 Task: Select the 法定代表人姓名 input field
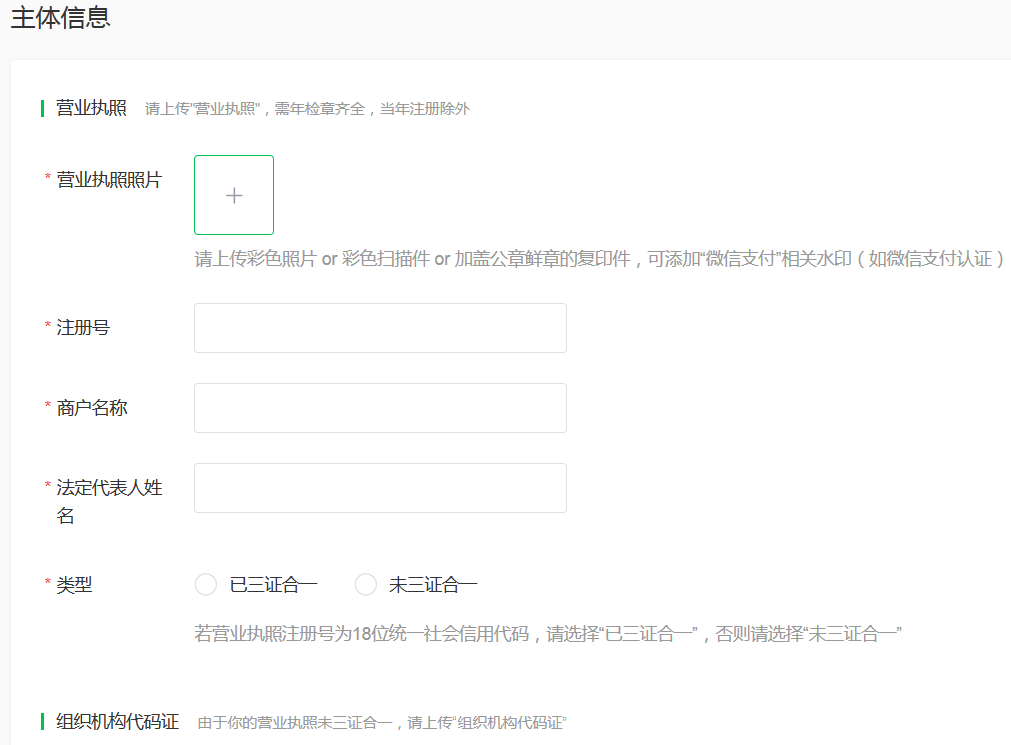point(380,488)
